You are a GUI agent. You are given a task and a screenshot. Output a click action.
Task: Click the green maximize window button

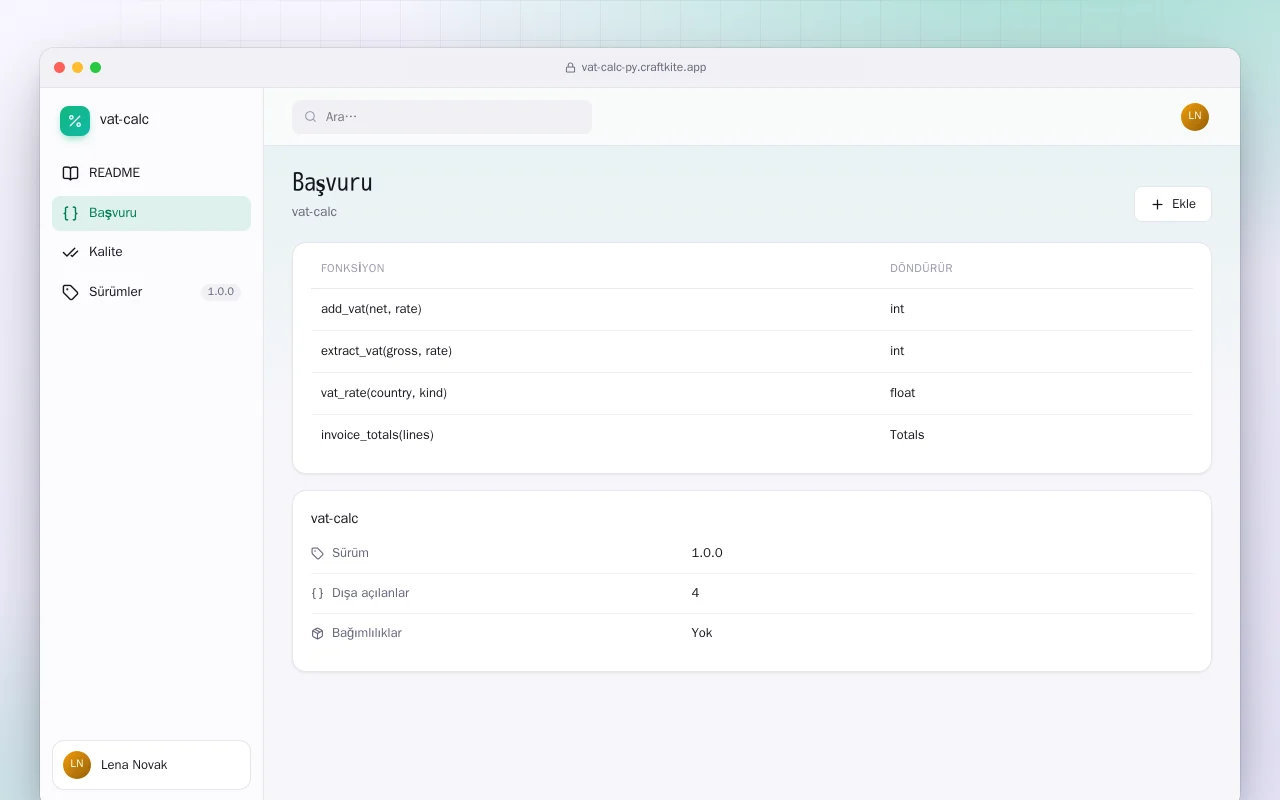[96, 68]
